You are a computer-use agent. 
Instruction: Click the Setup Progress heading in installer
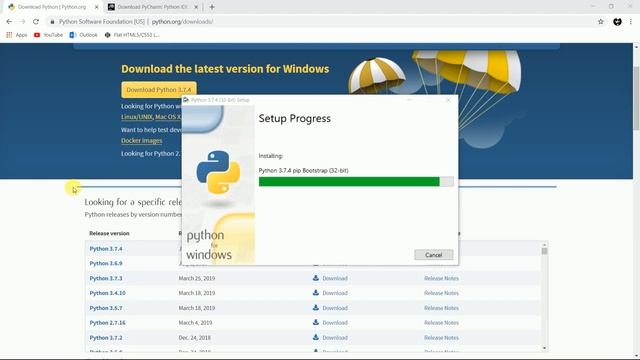pos(295,119)
